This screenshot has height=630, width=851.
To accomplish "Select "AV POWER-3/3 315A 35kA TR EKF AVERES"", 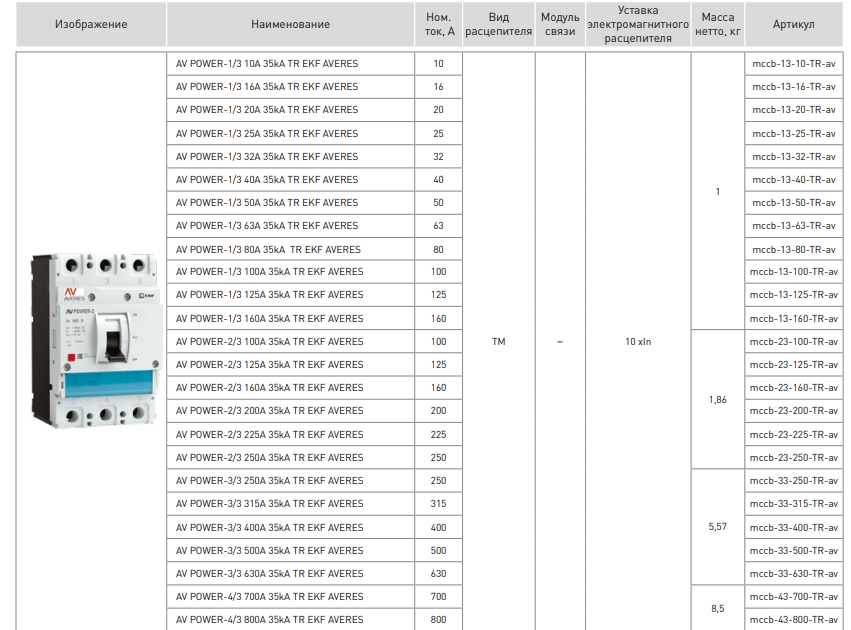I will pyautogui.click(x=270, y=504).
